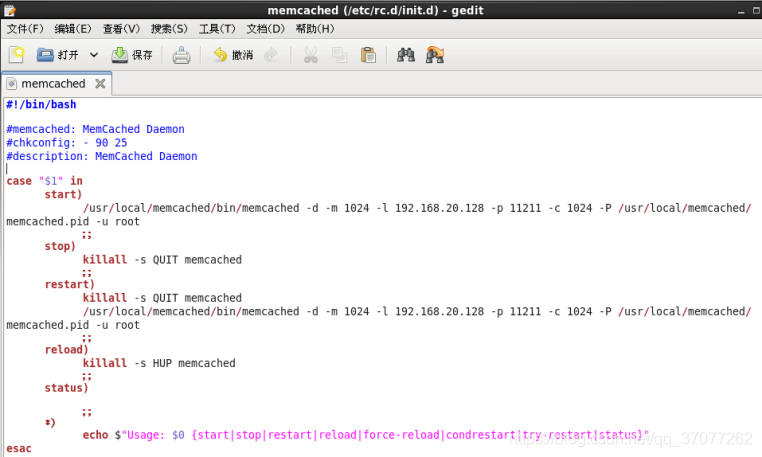Click the 'start)' case label

point(63,194)
